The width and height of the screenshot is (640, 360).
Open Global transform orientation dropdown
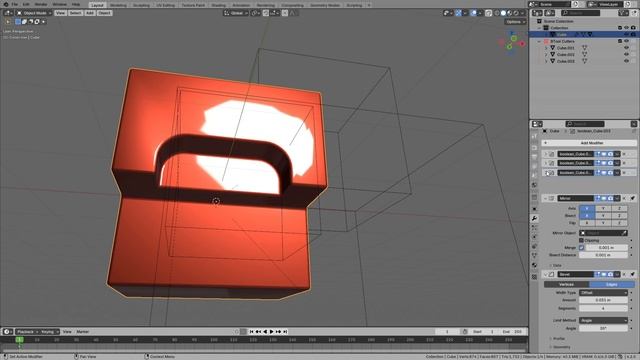pos(236,13)
